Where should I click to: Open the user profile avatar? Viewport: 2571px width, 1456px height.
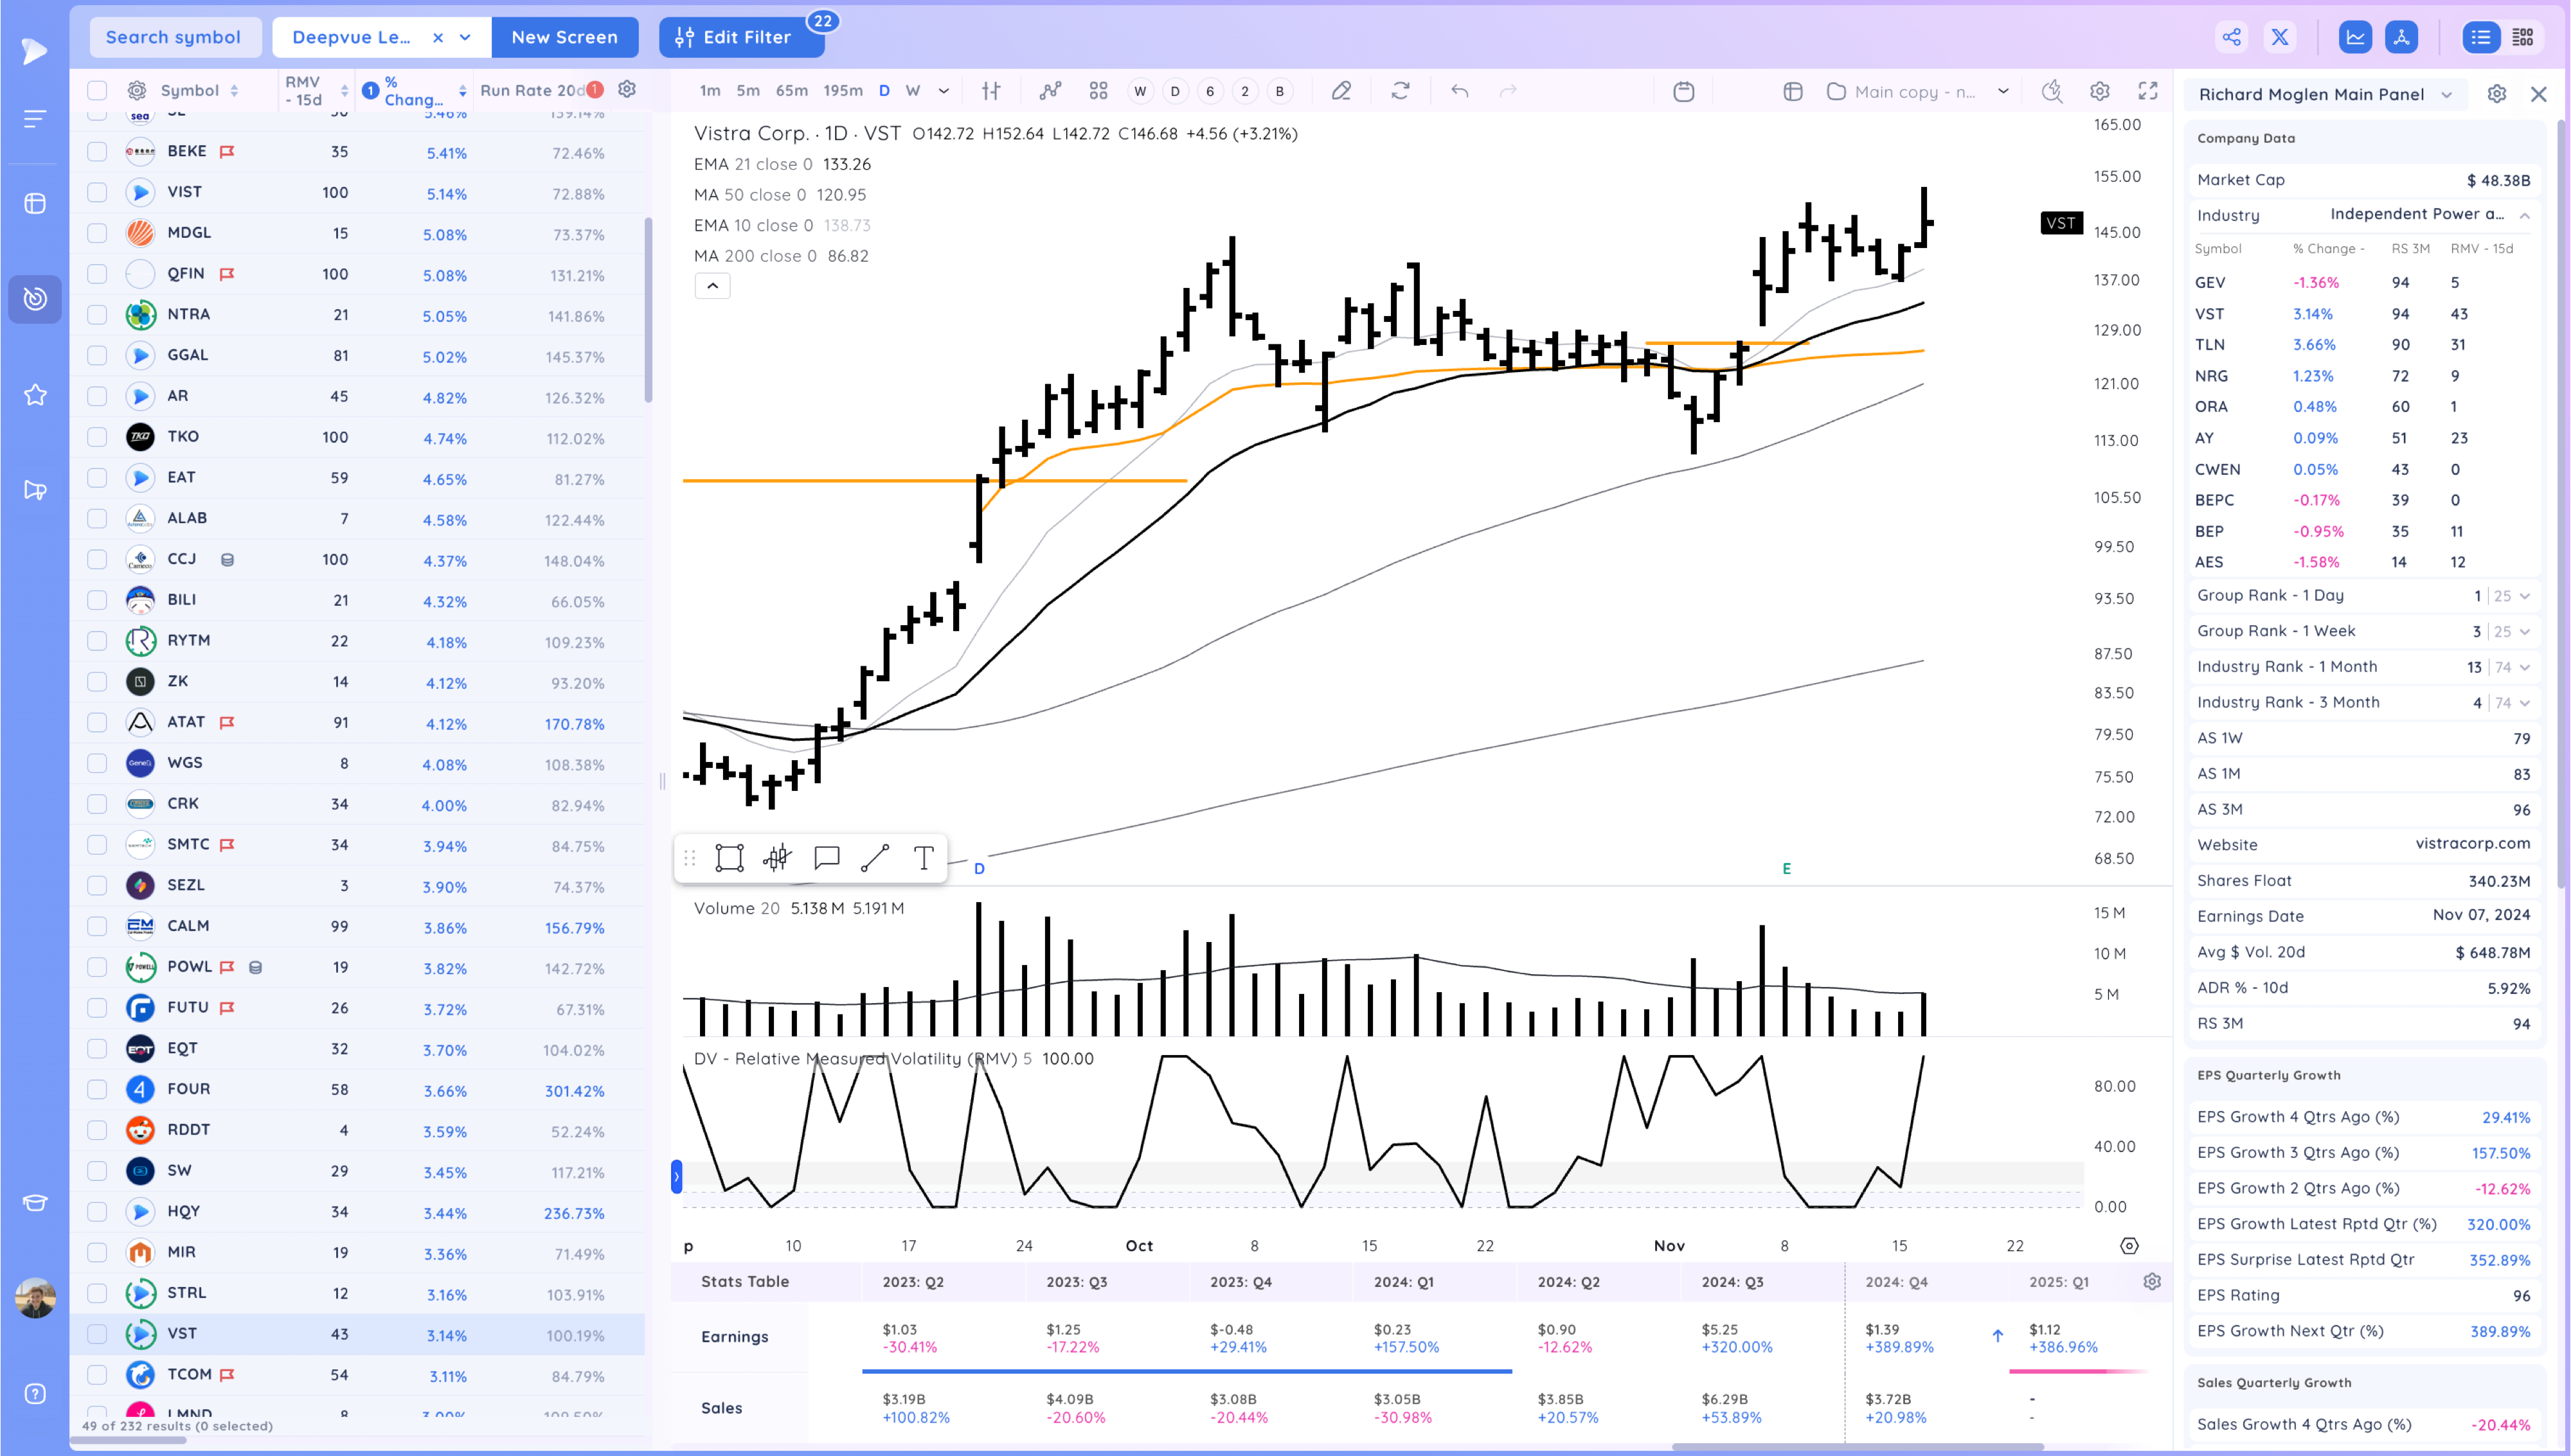tap(35, 1298)
